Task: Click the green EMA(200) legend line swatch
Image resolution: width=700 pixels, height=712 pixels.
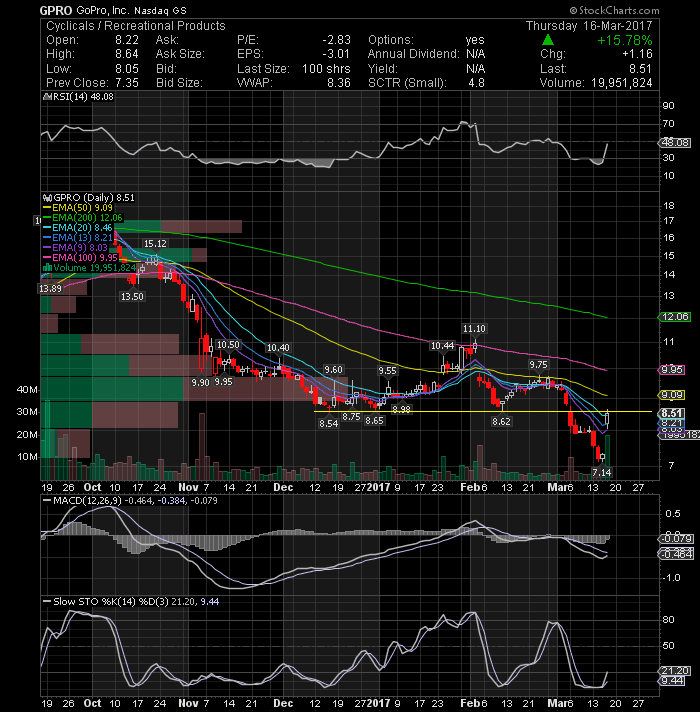Action: point(47,218)
